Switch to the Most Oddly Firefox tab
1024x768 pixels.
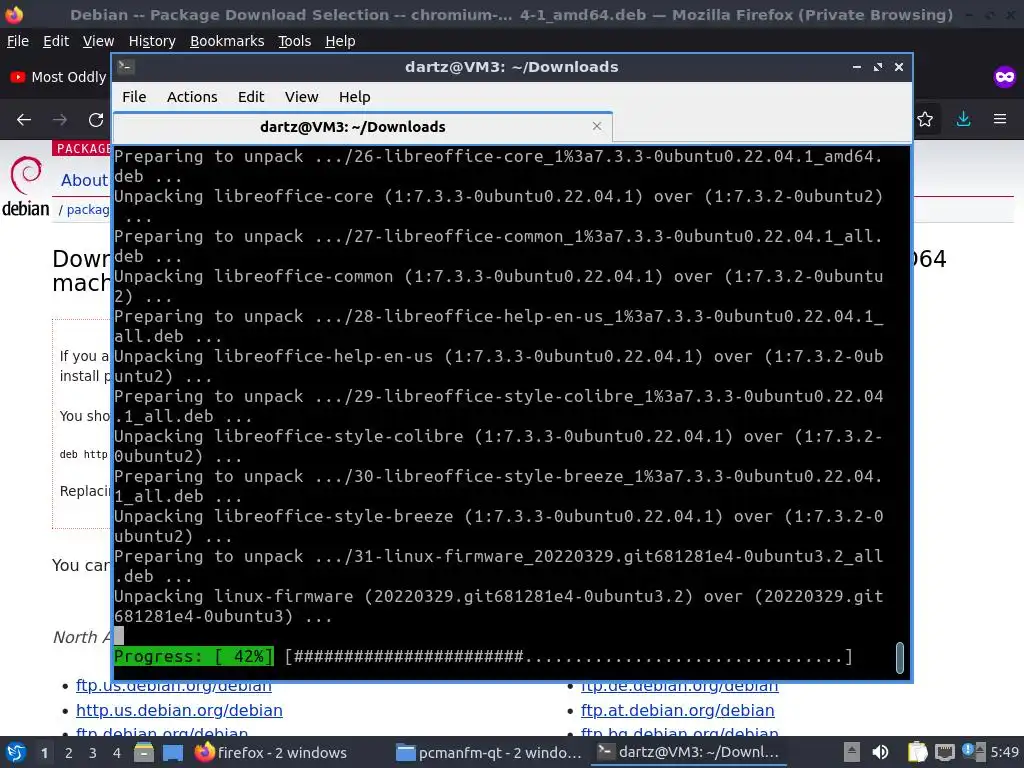pyautogui.click(x=58, y=77)
